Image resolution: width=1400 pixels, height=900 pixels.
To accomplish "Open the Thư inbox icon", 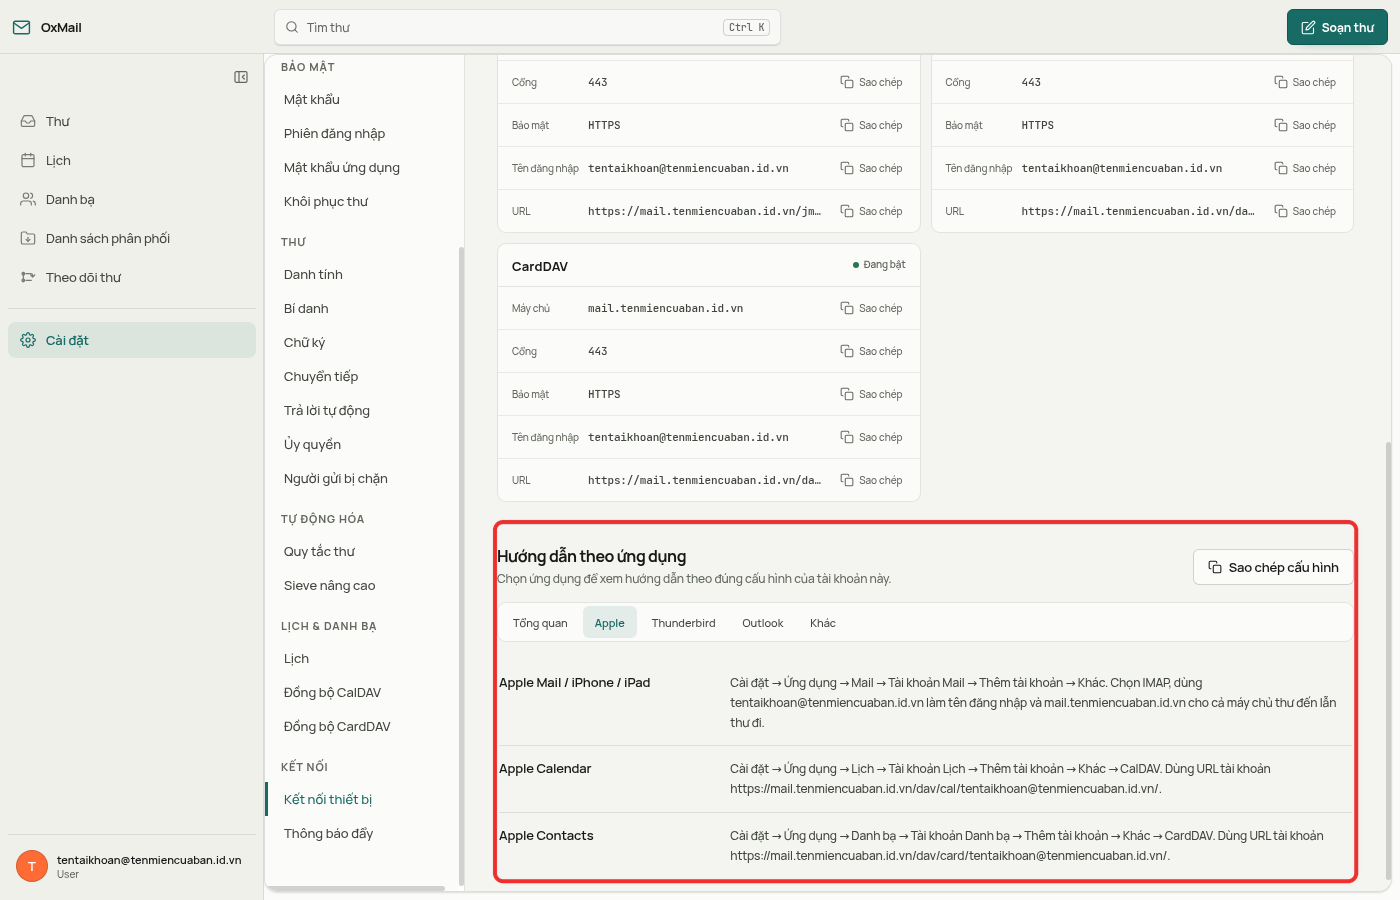I will click(x=28, y=121).
